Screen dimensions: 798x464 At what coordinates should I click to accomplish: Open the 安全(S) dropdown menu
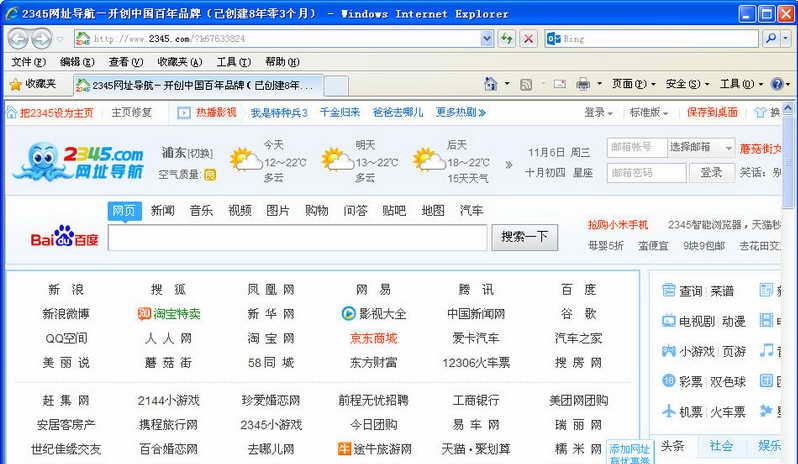(687, 84)
